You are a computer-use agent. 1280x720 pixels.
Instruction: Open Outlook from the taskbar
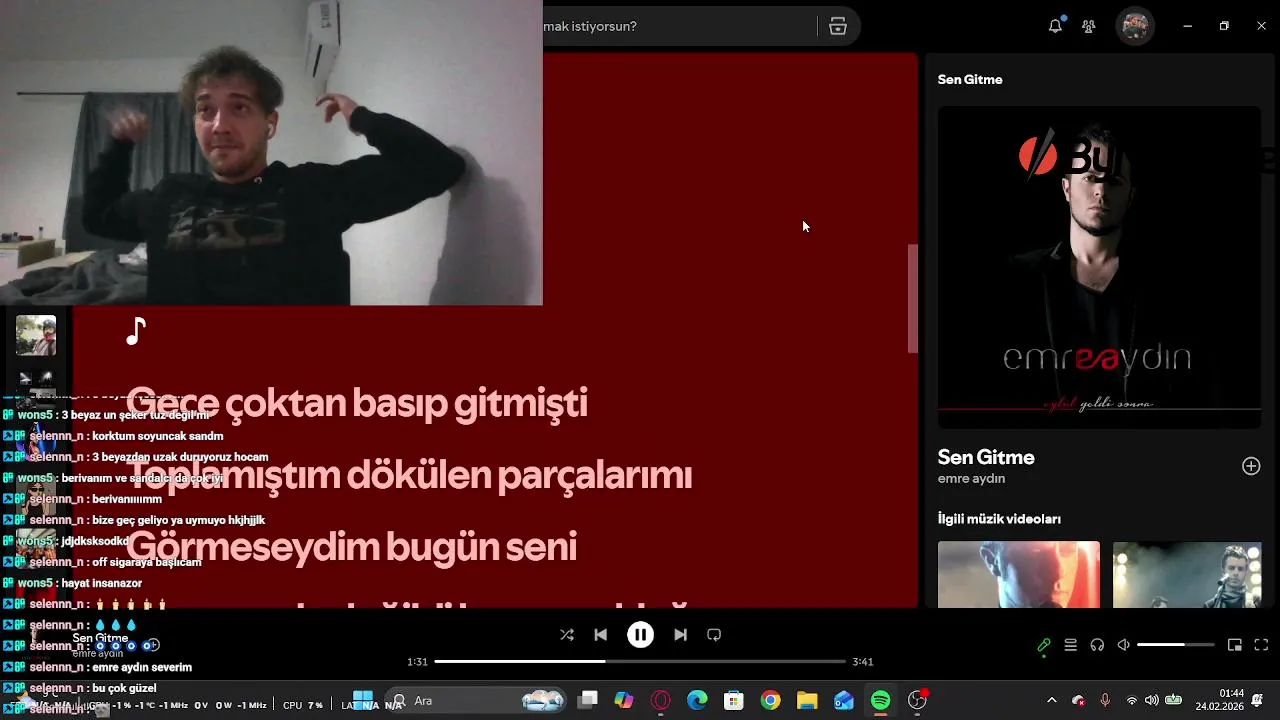tap(844, 701)
